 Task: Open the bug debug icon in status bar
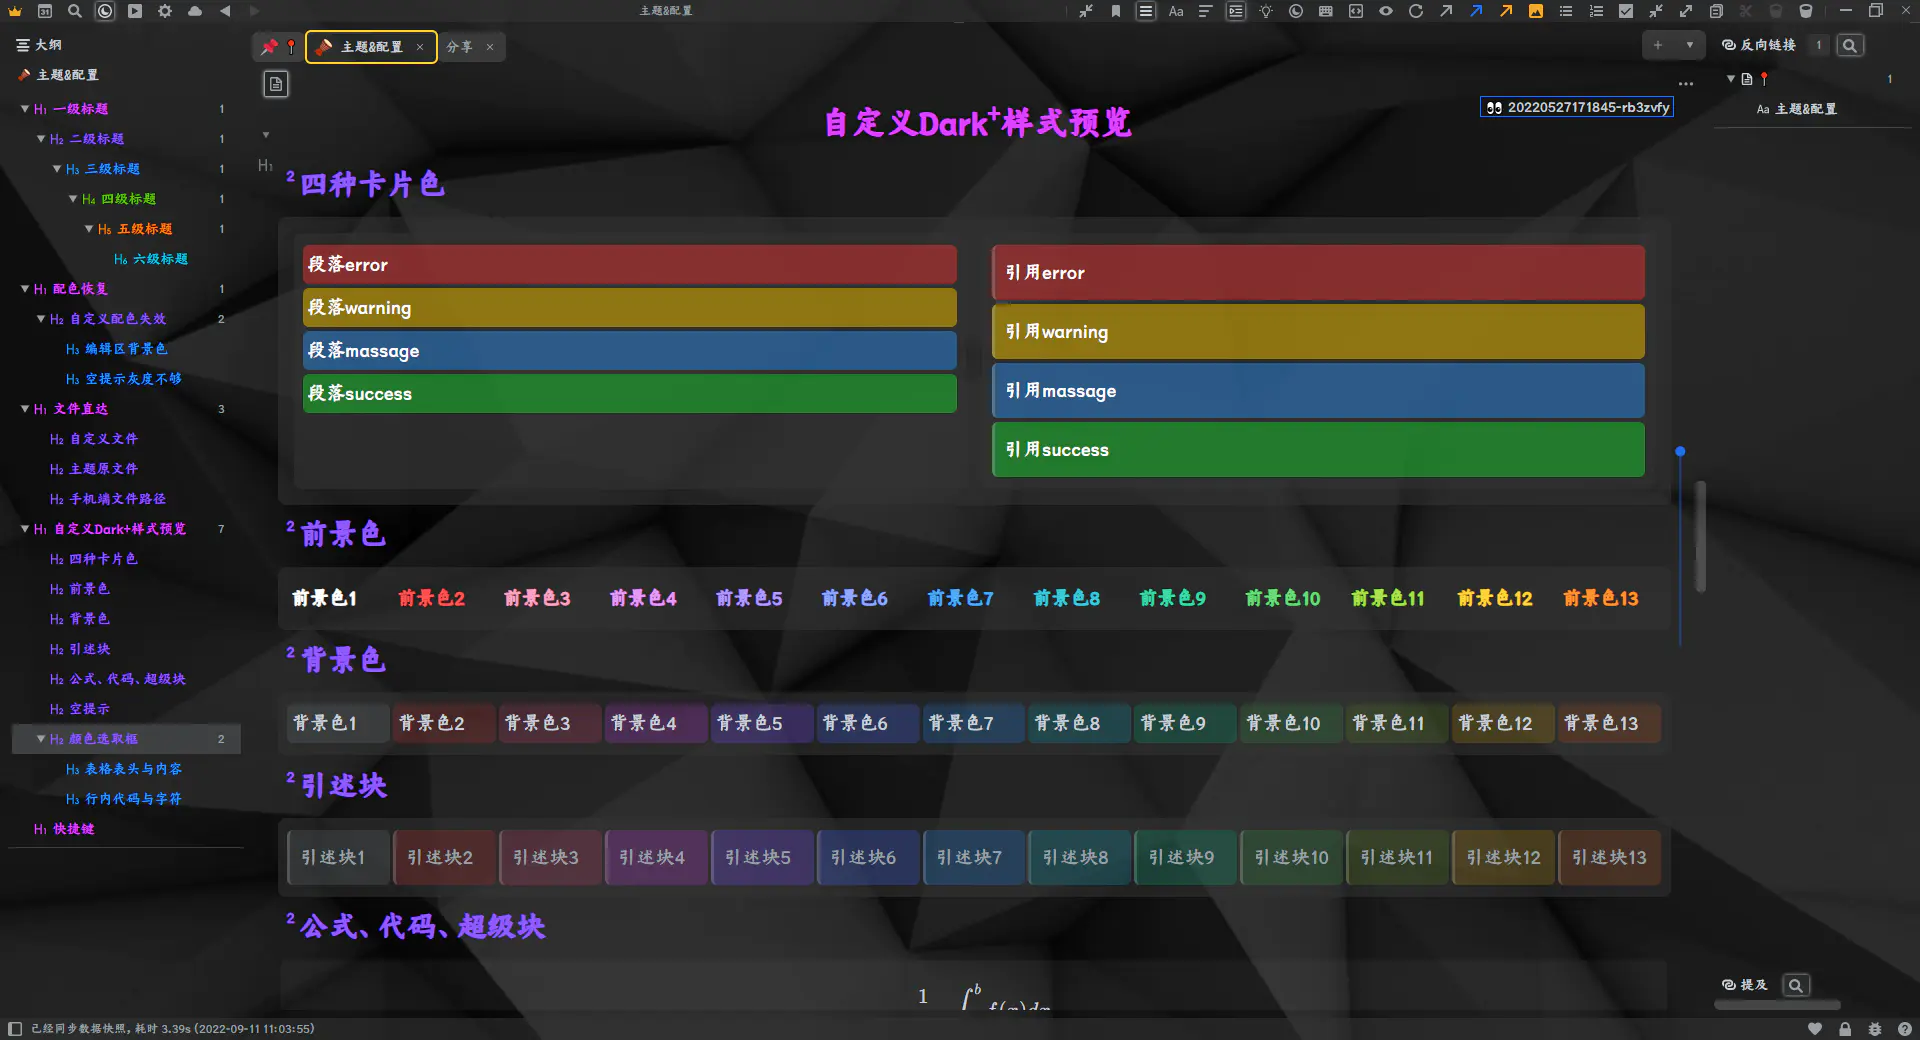[1875, 1029]
